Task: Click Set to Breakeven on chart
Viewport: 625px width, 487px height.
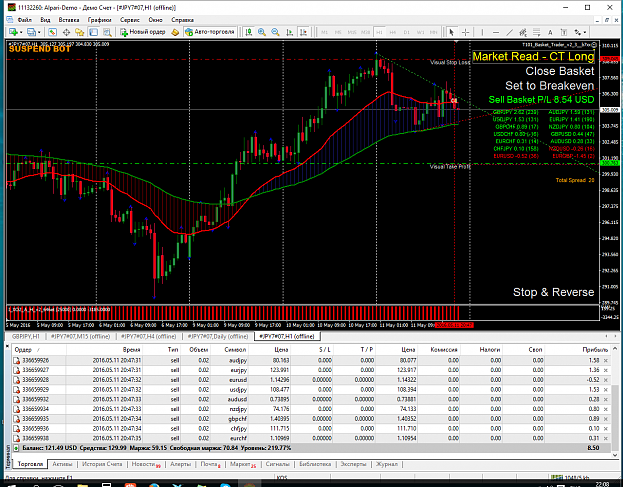Action: point(550,86)
